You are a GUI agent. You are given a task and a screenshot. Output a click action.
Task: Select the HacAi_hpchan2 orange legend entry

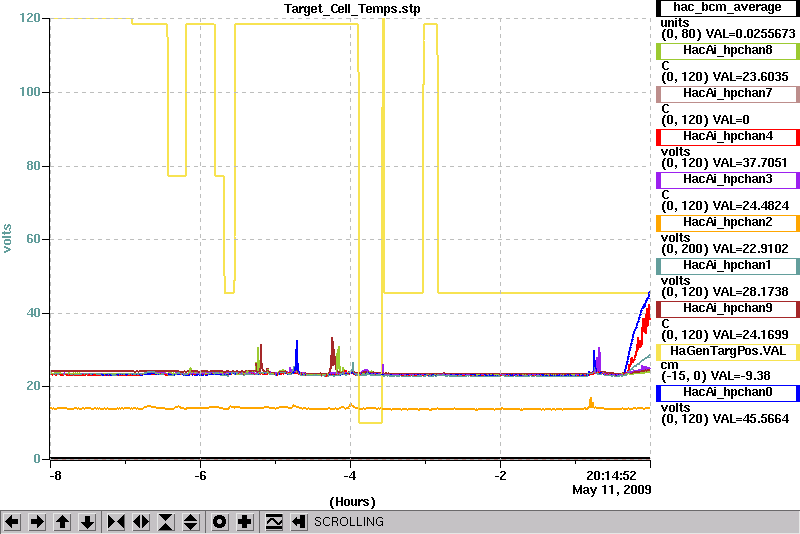click(x=727, y=222)
